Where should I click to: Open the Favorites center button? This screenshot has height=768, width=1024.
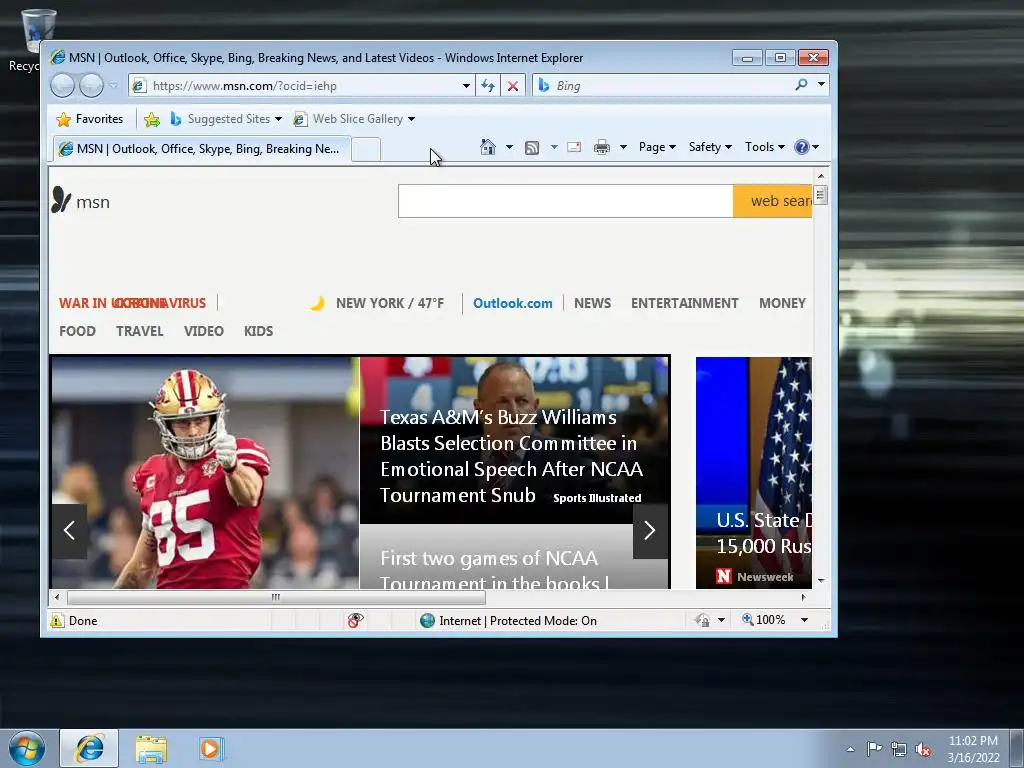coord(89,119)
